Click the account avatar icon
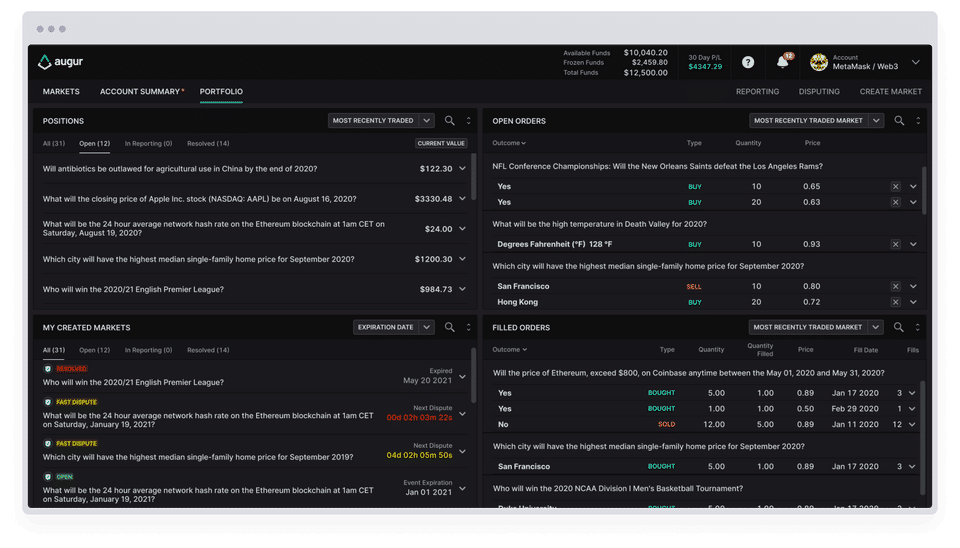 point(819,62)
